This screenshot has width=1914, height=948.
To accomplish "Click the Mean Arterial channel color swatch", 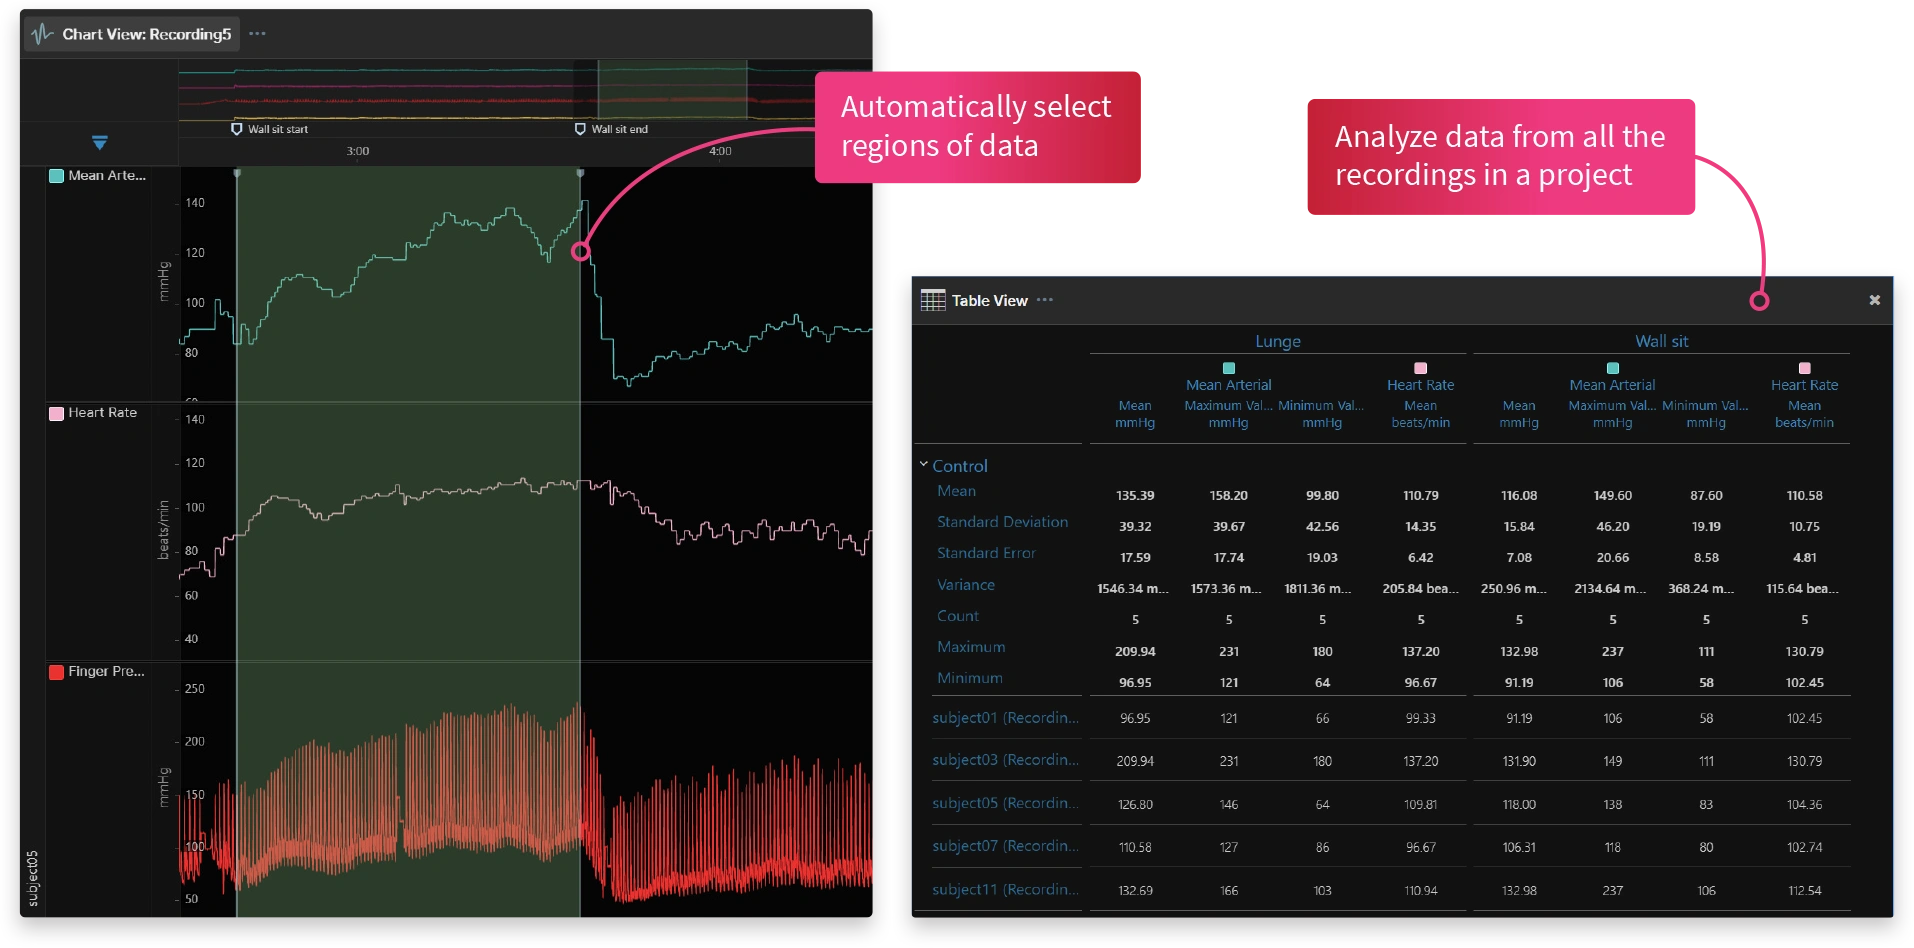I will (x=57, y=176).
